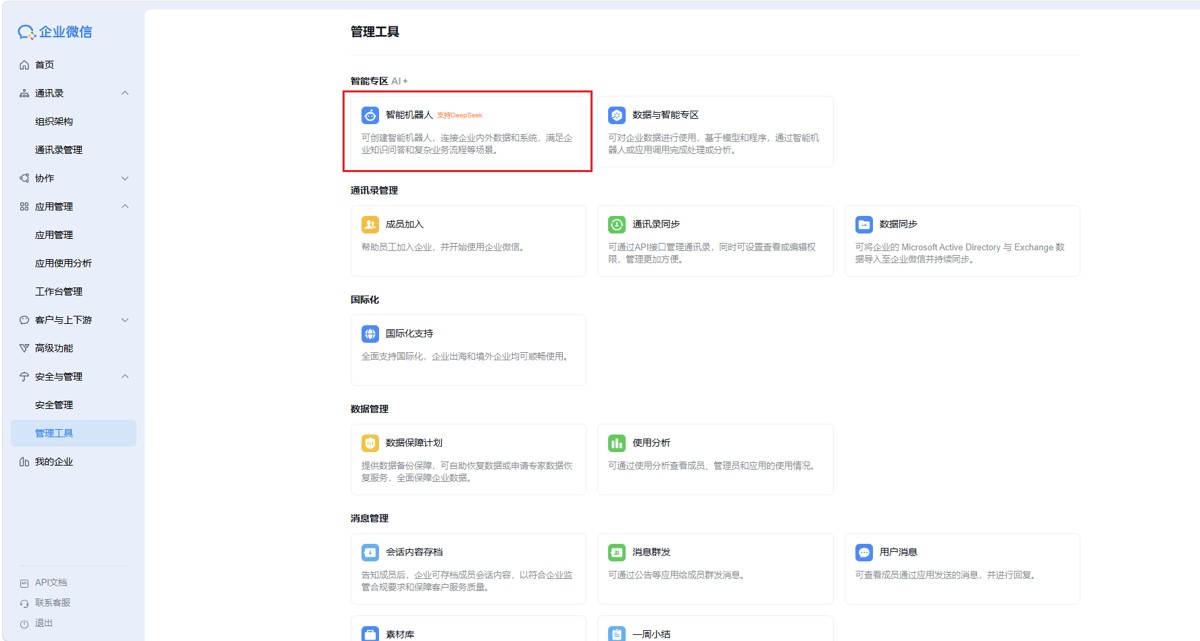Image resolution: width=1200 pixels, height=641 pixels.
Task: Click the 数据保障计划 yellow shield icon
Action: tap(370, 443)
